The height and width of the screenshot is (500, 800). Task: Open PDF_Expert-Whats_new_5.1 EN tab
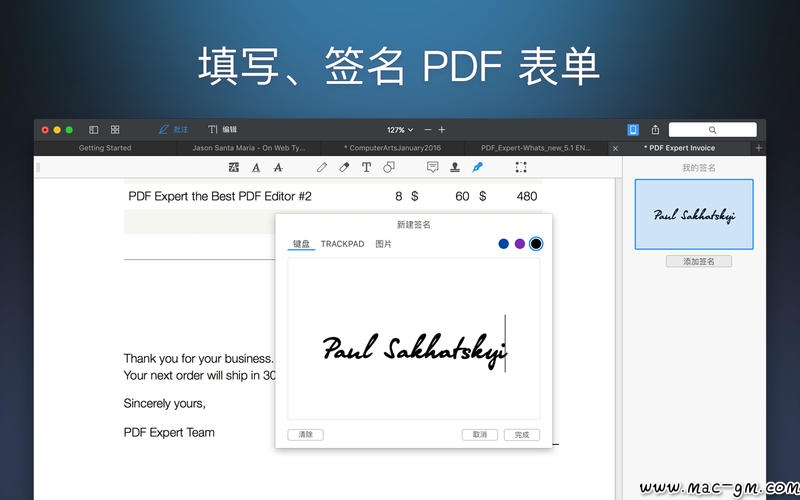(536, 148)
